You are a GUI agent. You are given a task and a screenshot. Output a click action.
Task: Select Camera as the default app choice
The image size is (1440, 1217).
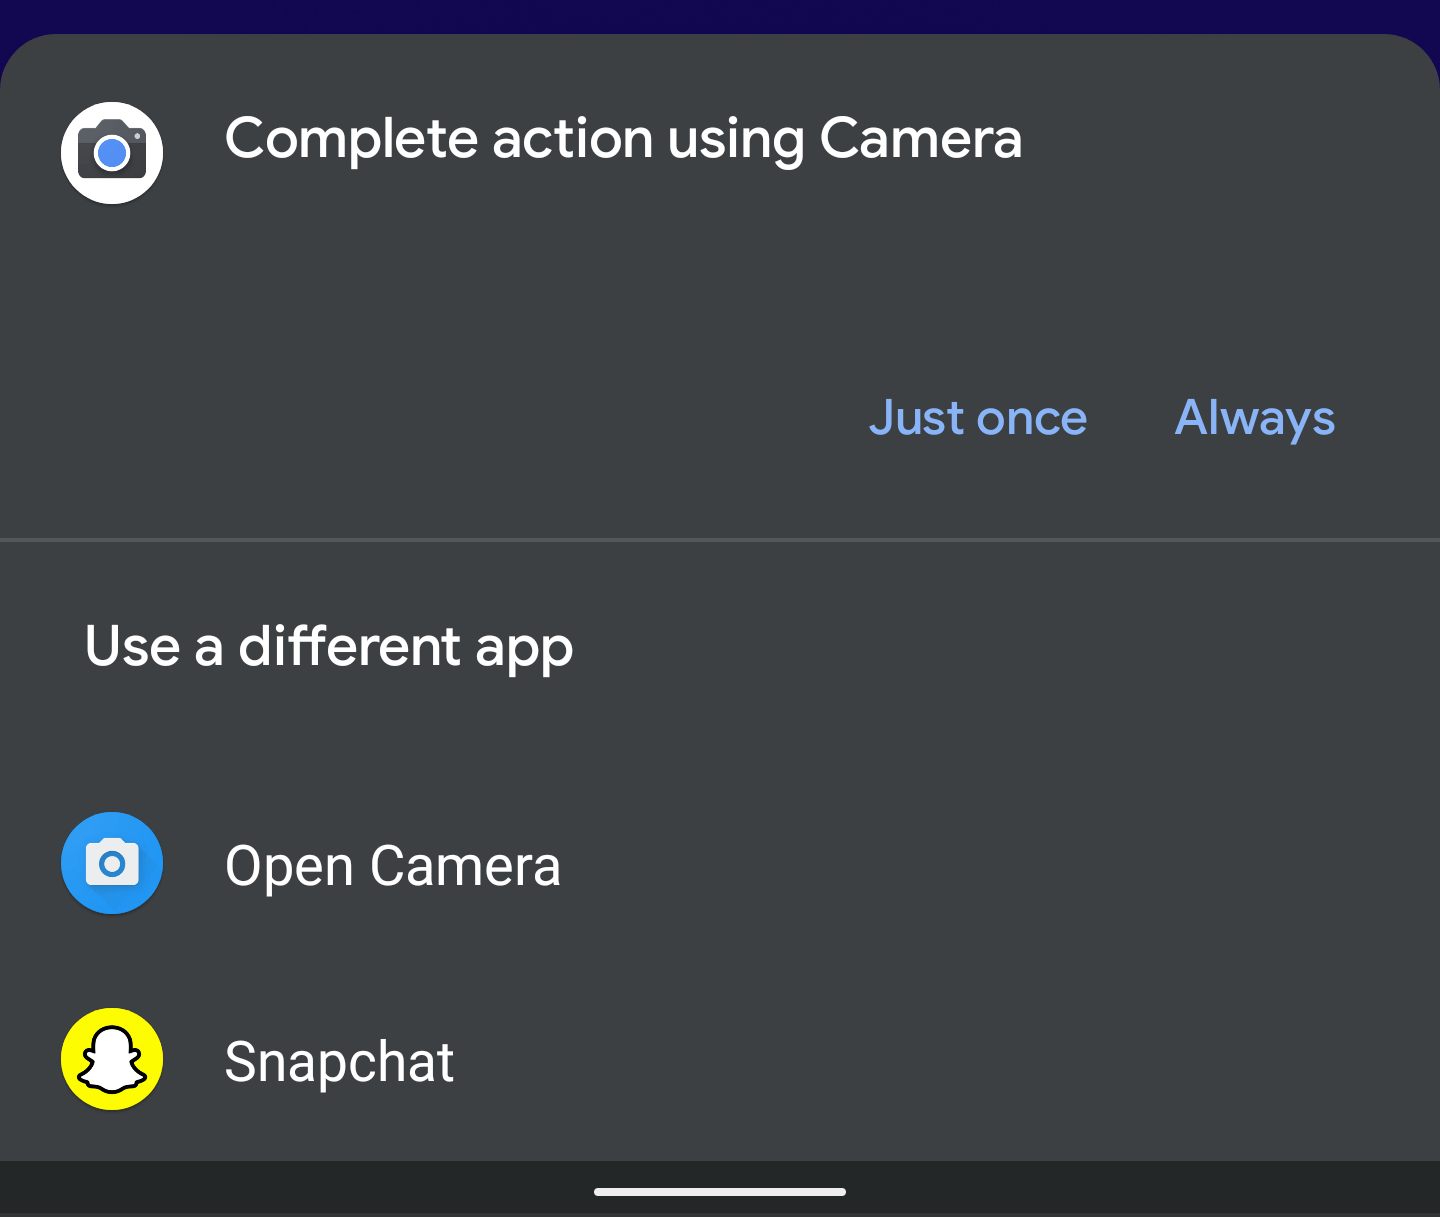(1254, 418)
